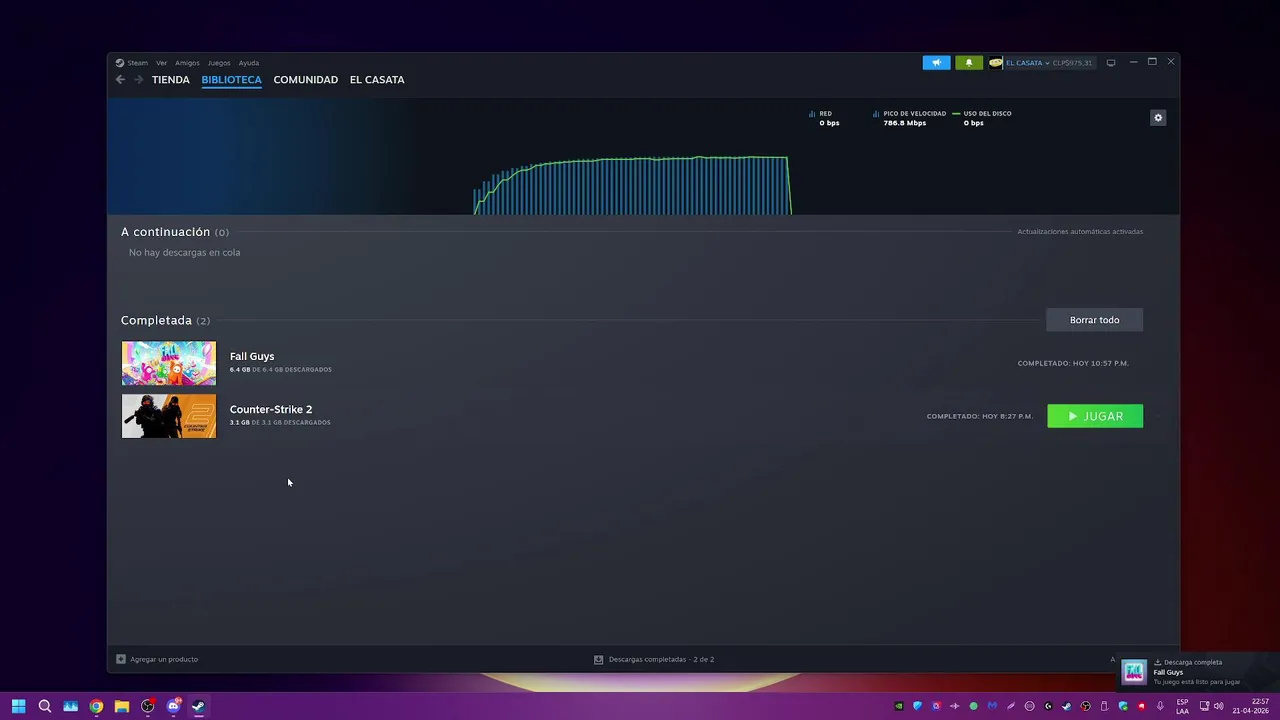The width and height of the screenshot is (1280, 720).
Task: Click the Counter-Strike 2 title
Action: point(271,409)
